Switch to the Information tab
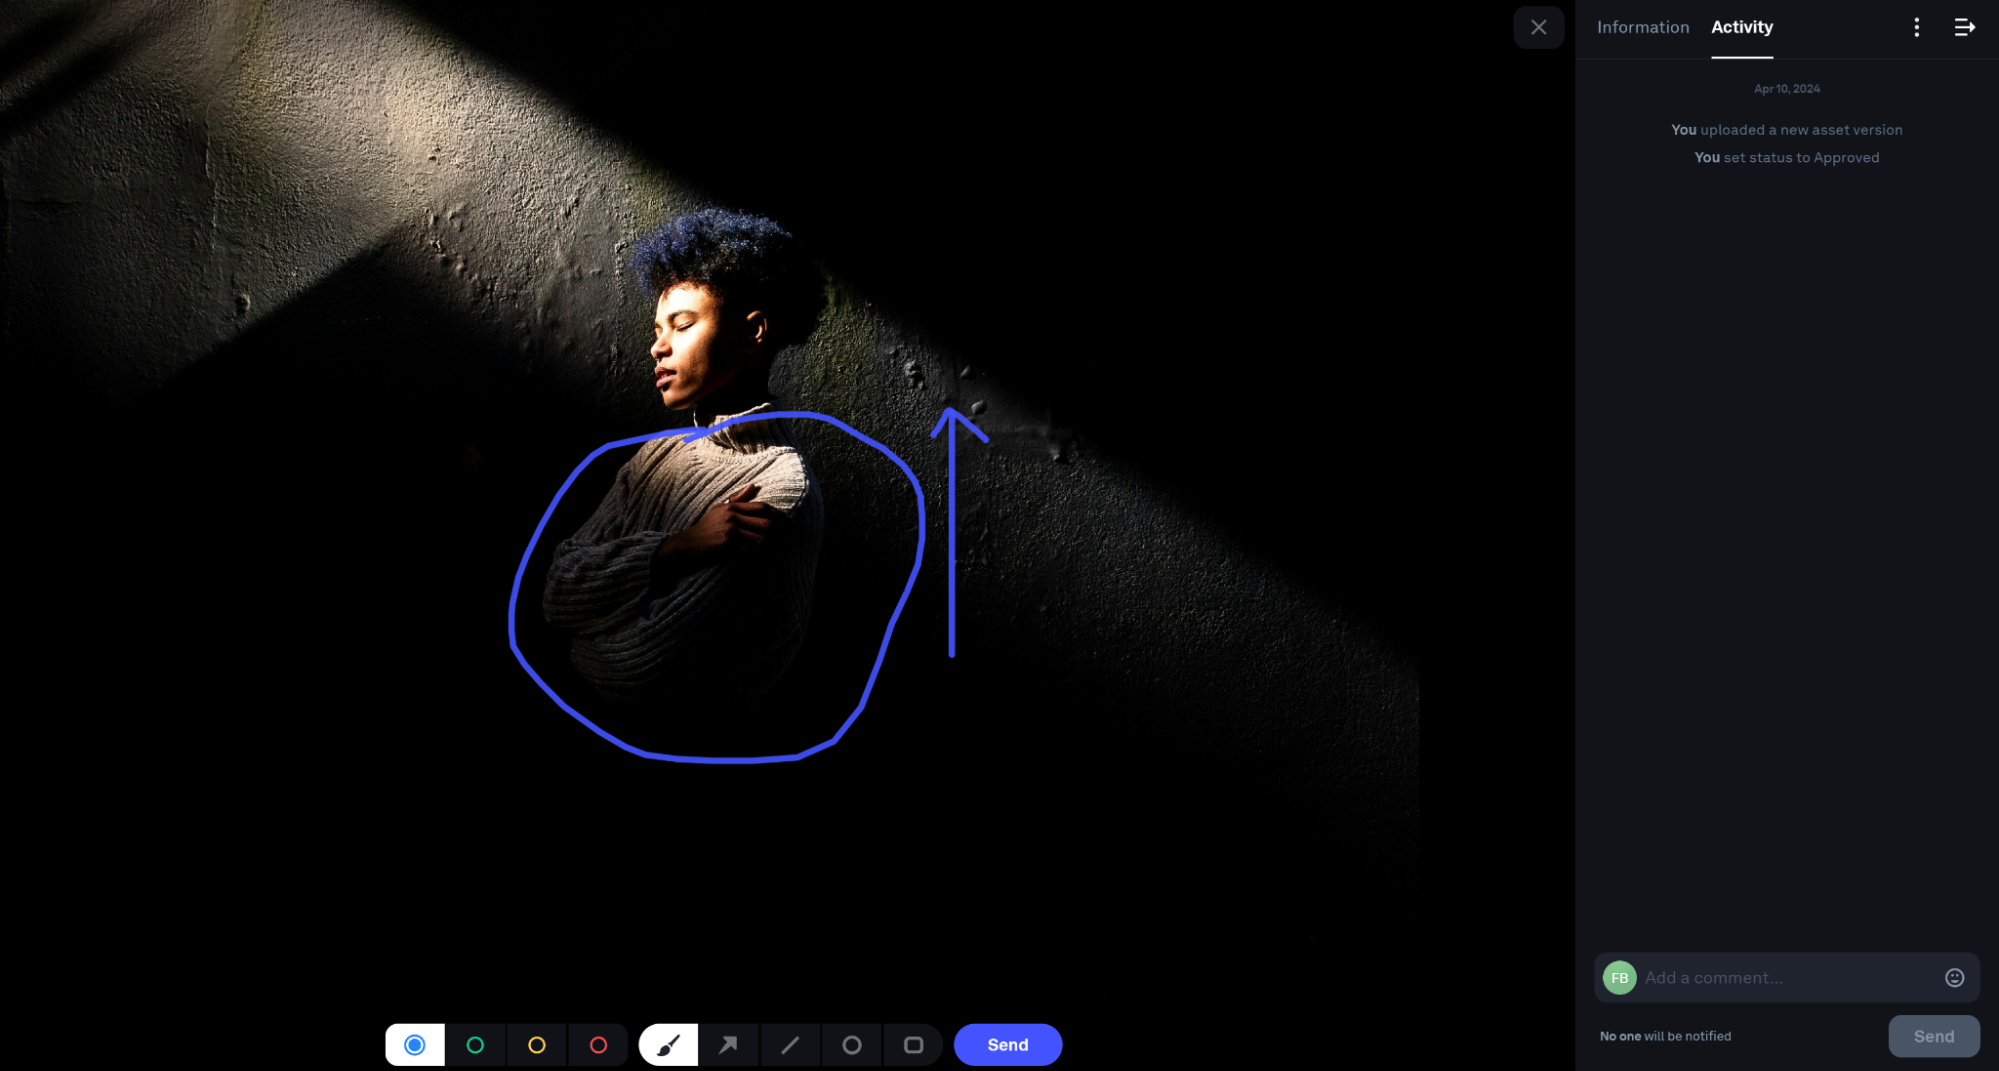 point(1643,27)
